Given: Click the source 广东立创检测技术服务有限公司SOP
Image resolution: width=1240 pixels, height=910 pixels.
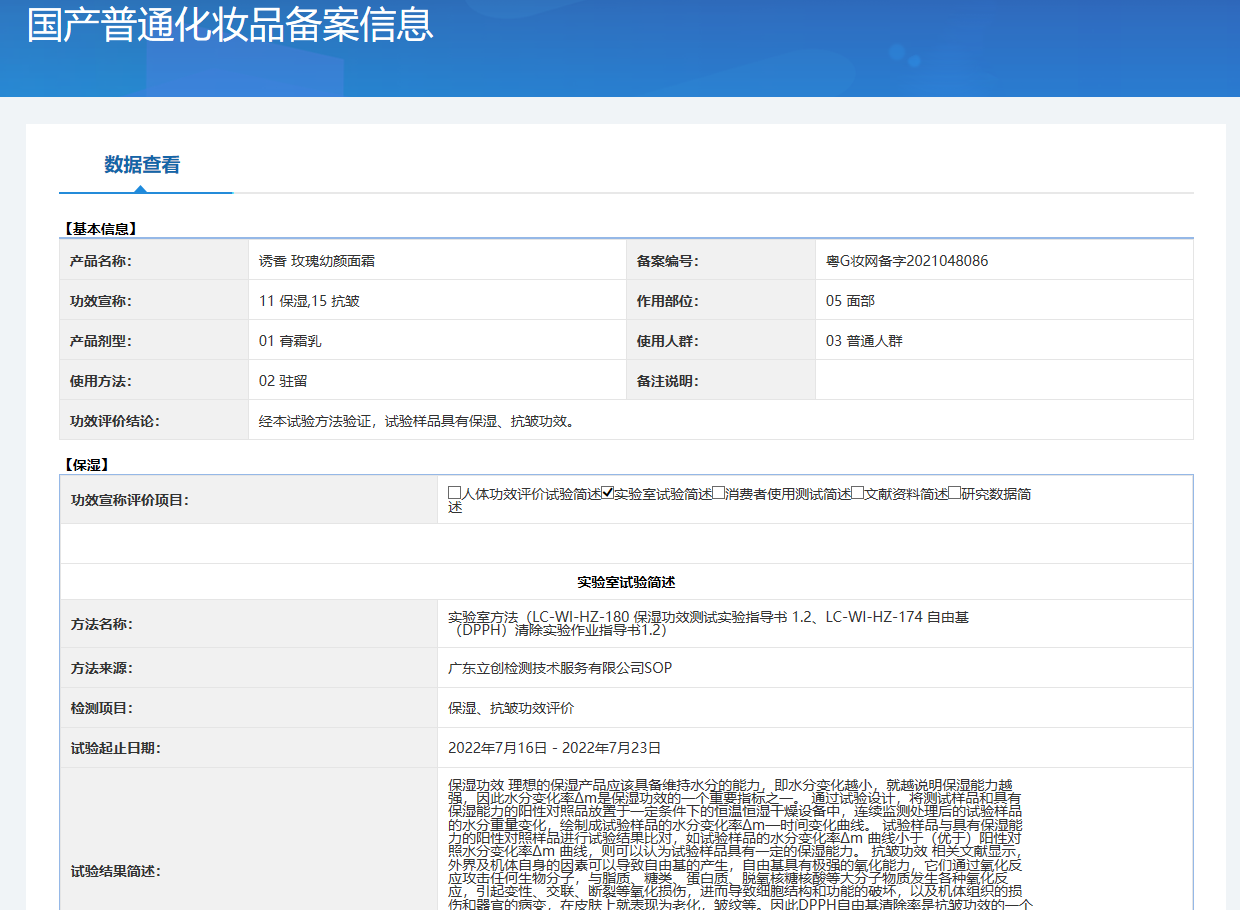Looking at the screenshot, I should (x=560, y=668).
